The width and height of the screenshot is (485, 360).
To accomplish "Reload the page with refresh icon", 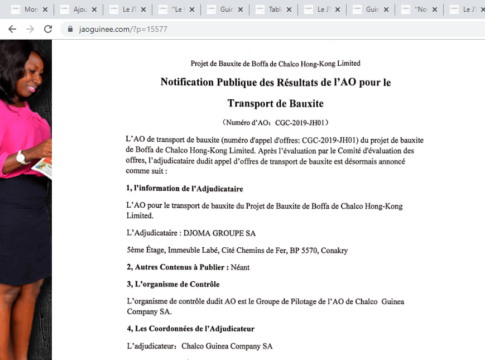I will tap(48, 29).
